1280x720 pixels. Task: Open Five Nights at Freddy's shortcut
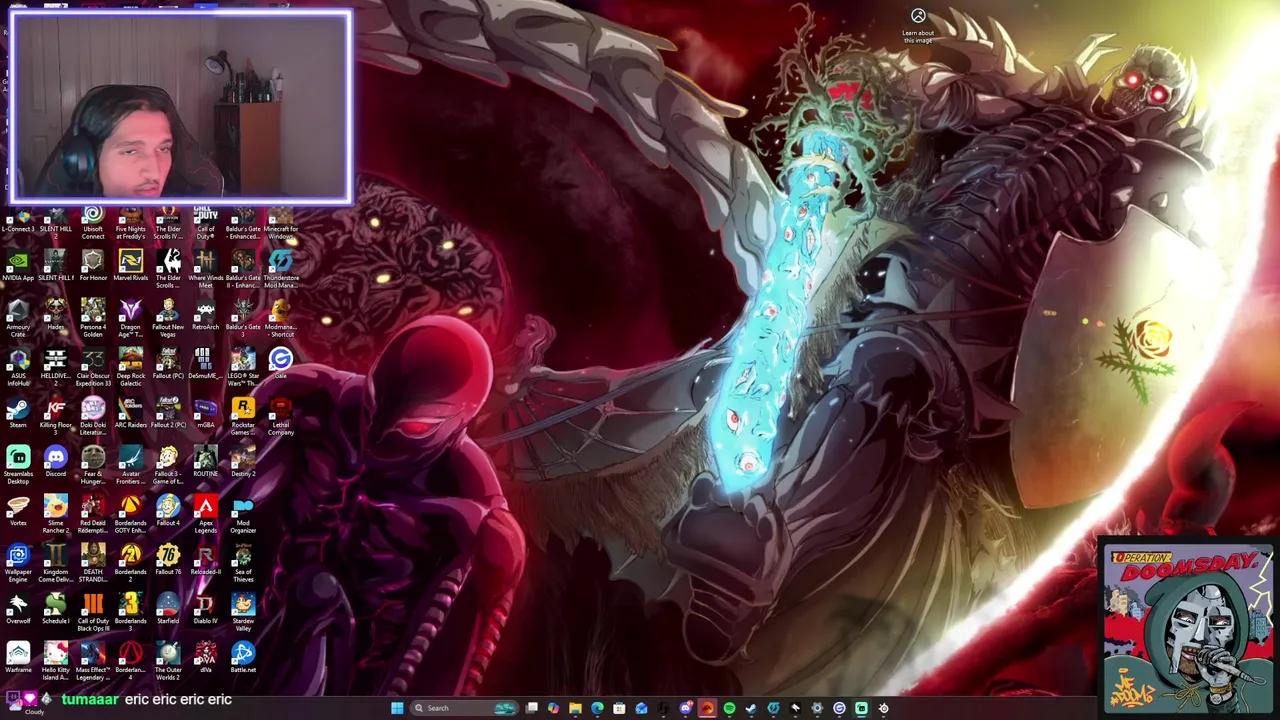[130, 223]
